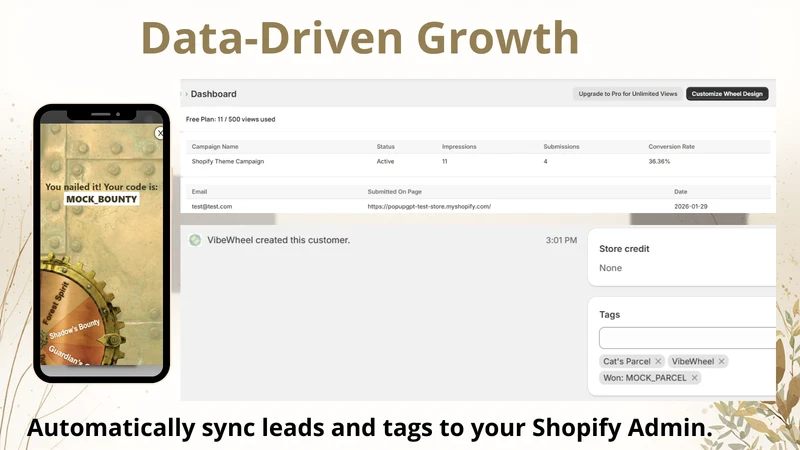Select the MOCK_BOUNTY code on phone

point(102,199)
